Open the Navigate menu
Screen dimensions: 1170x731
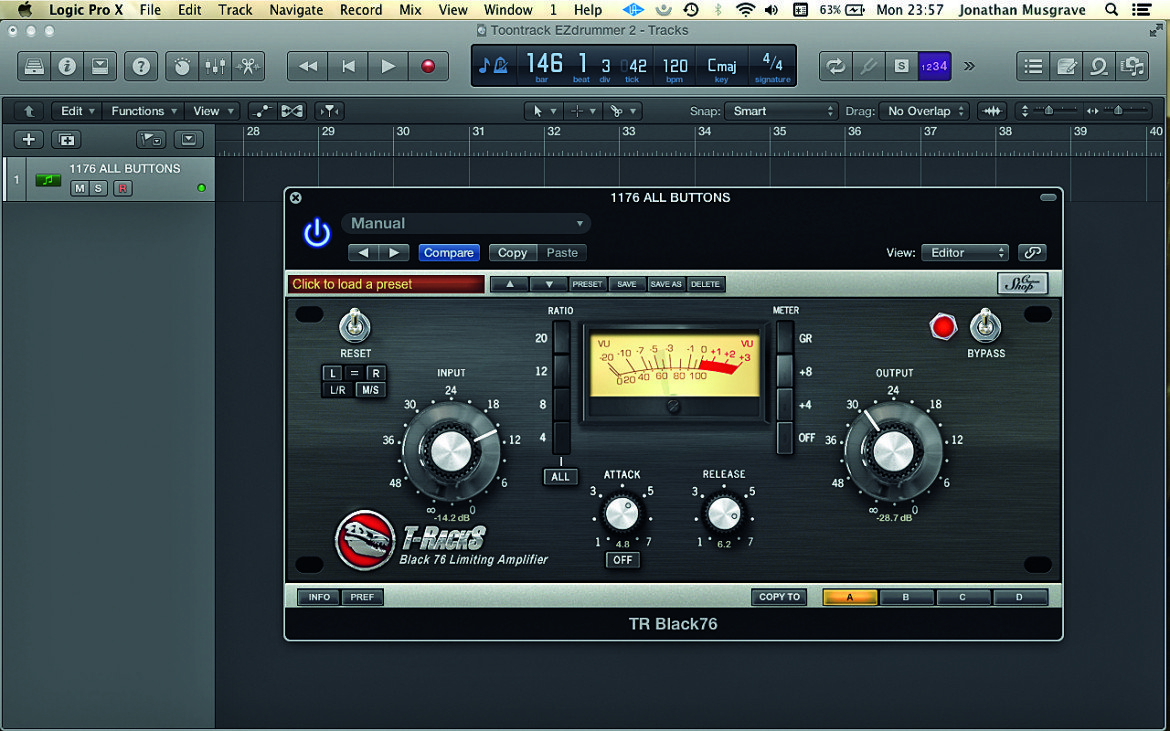coord(296,10)
